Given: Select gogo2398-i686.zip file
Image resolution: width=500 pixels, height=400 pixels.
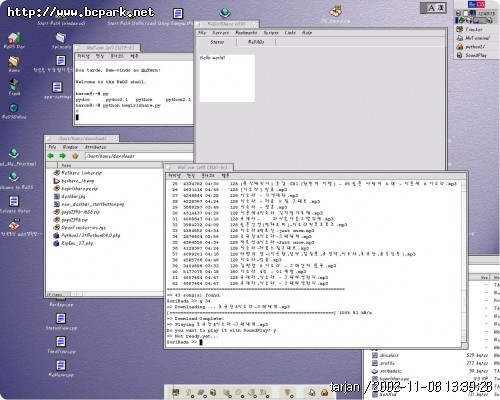Looking at the screenshot, I should click(x=77, y=212).
